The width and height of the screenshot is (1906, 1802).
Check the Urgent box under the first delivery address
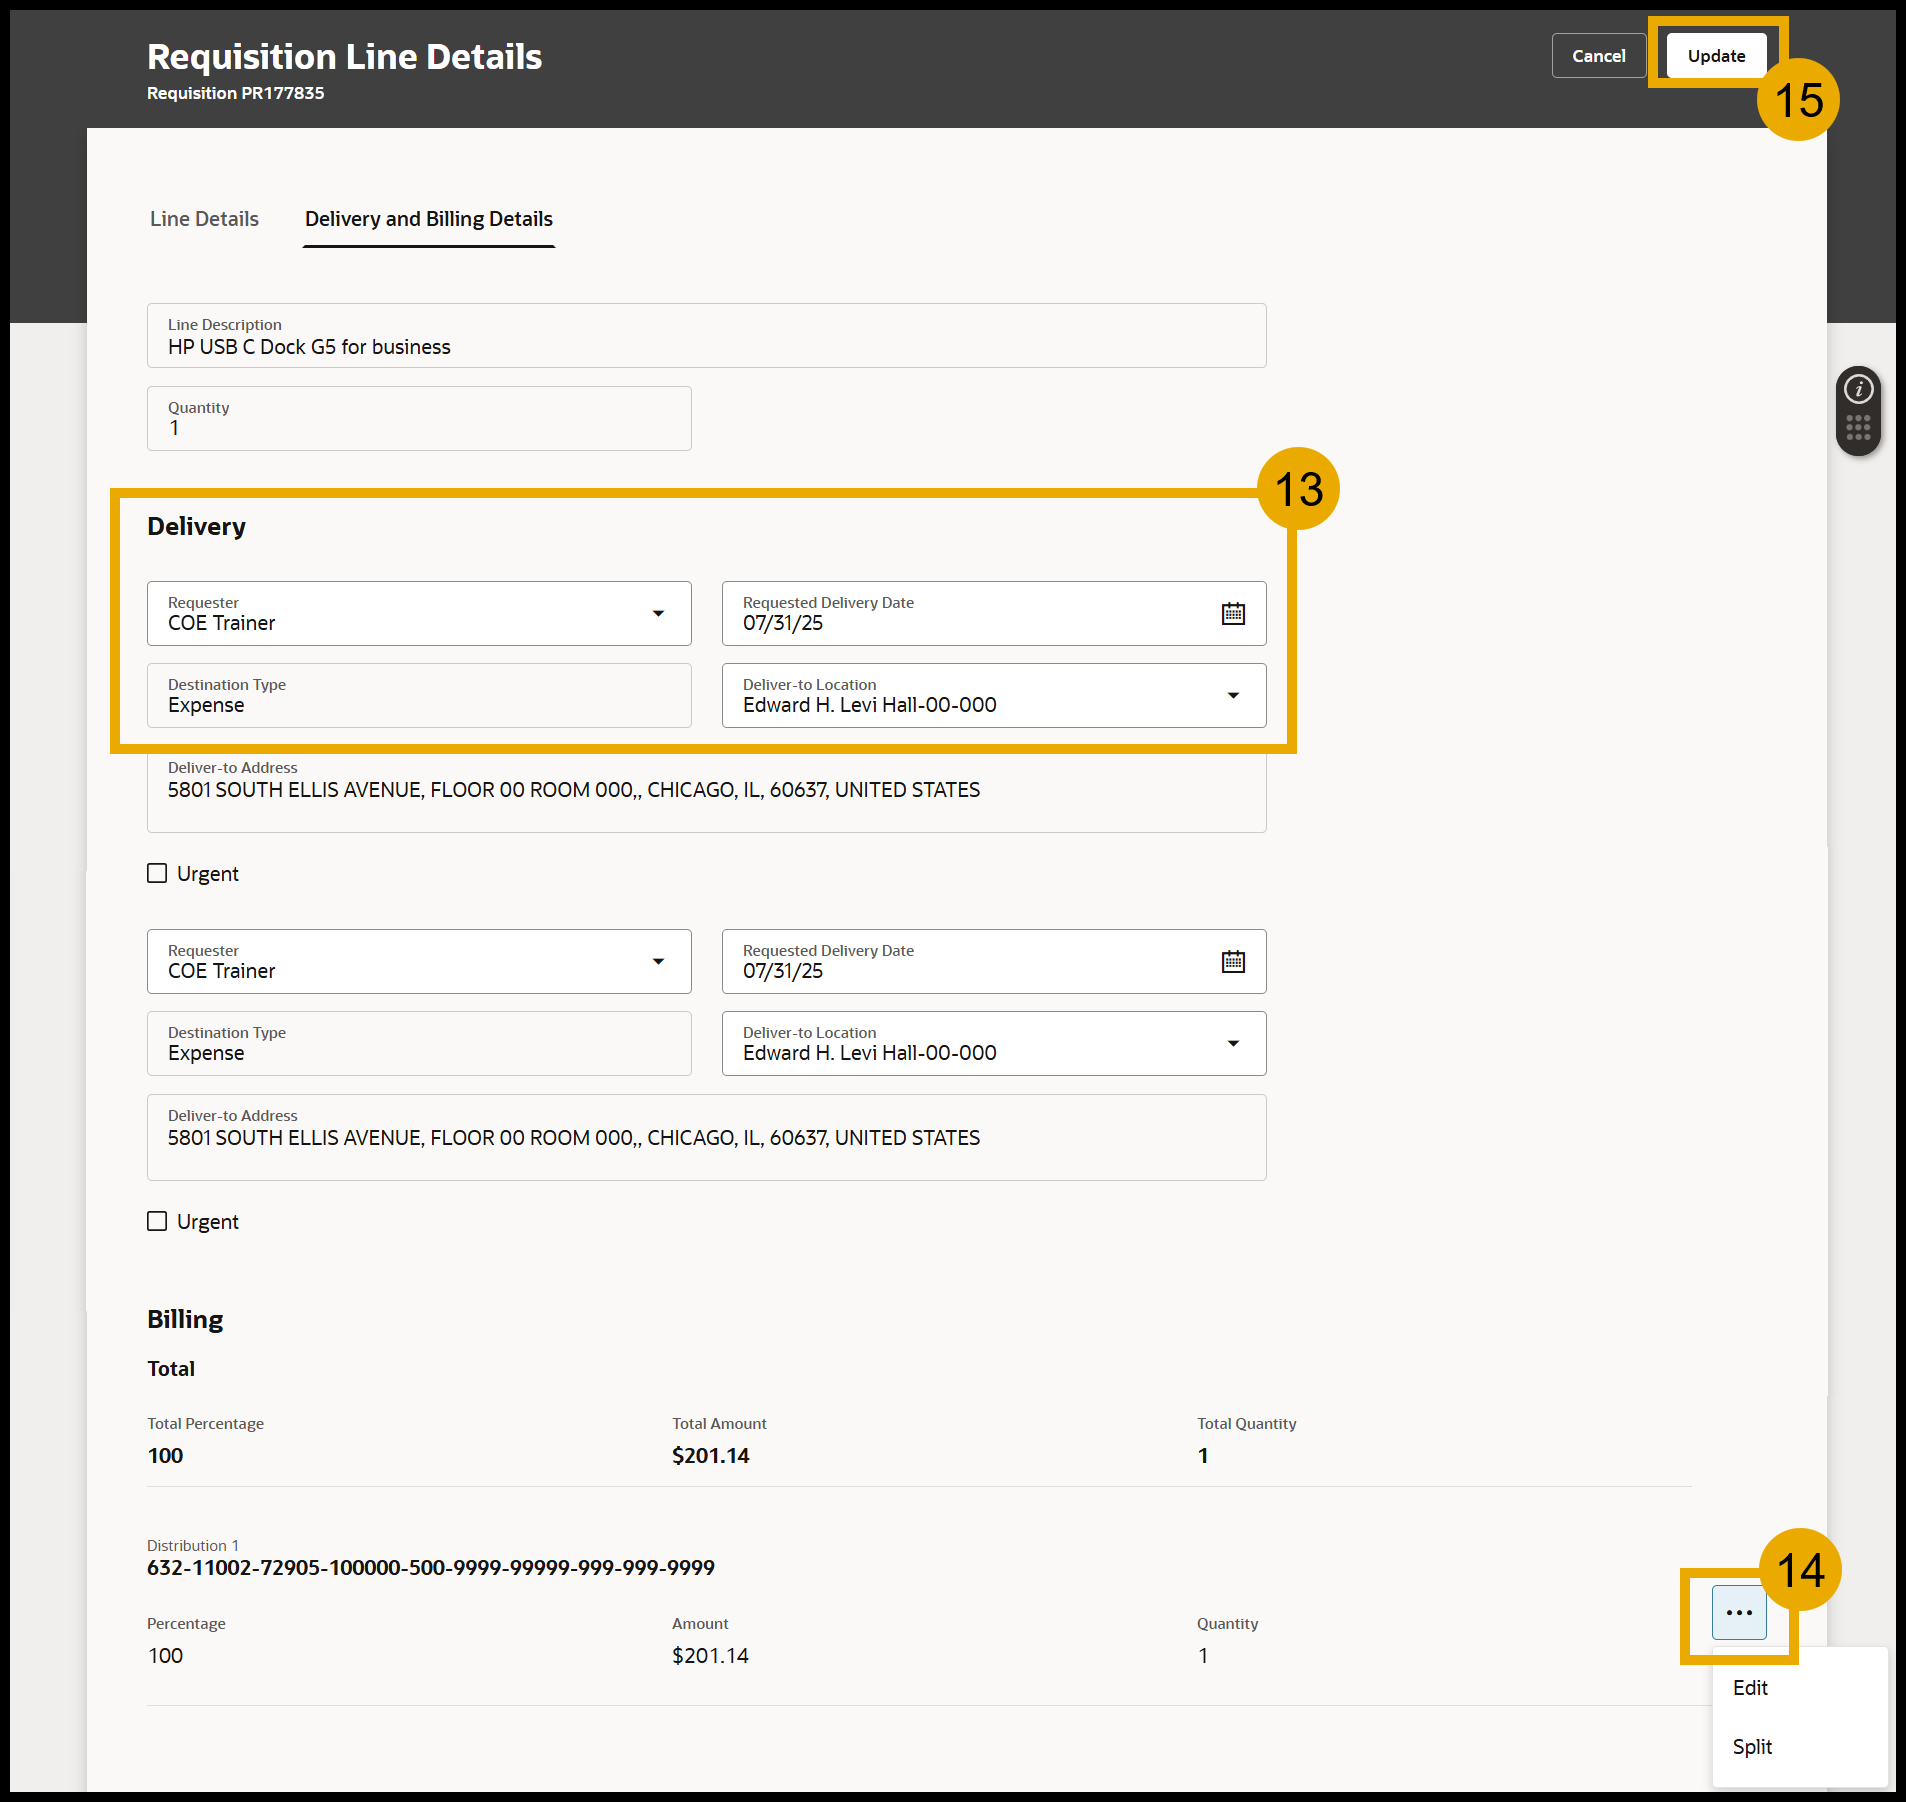[157, 874]
